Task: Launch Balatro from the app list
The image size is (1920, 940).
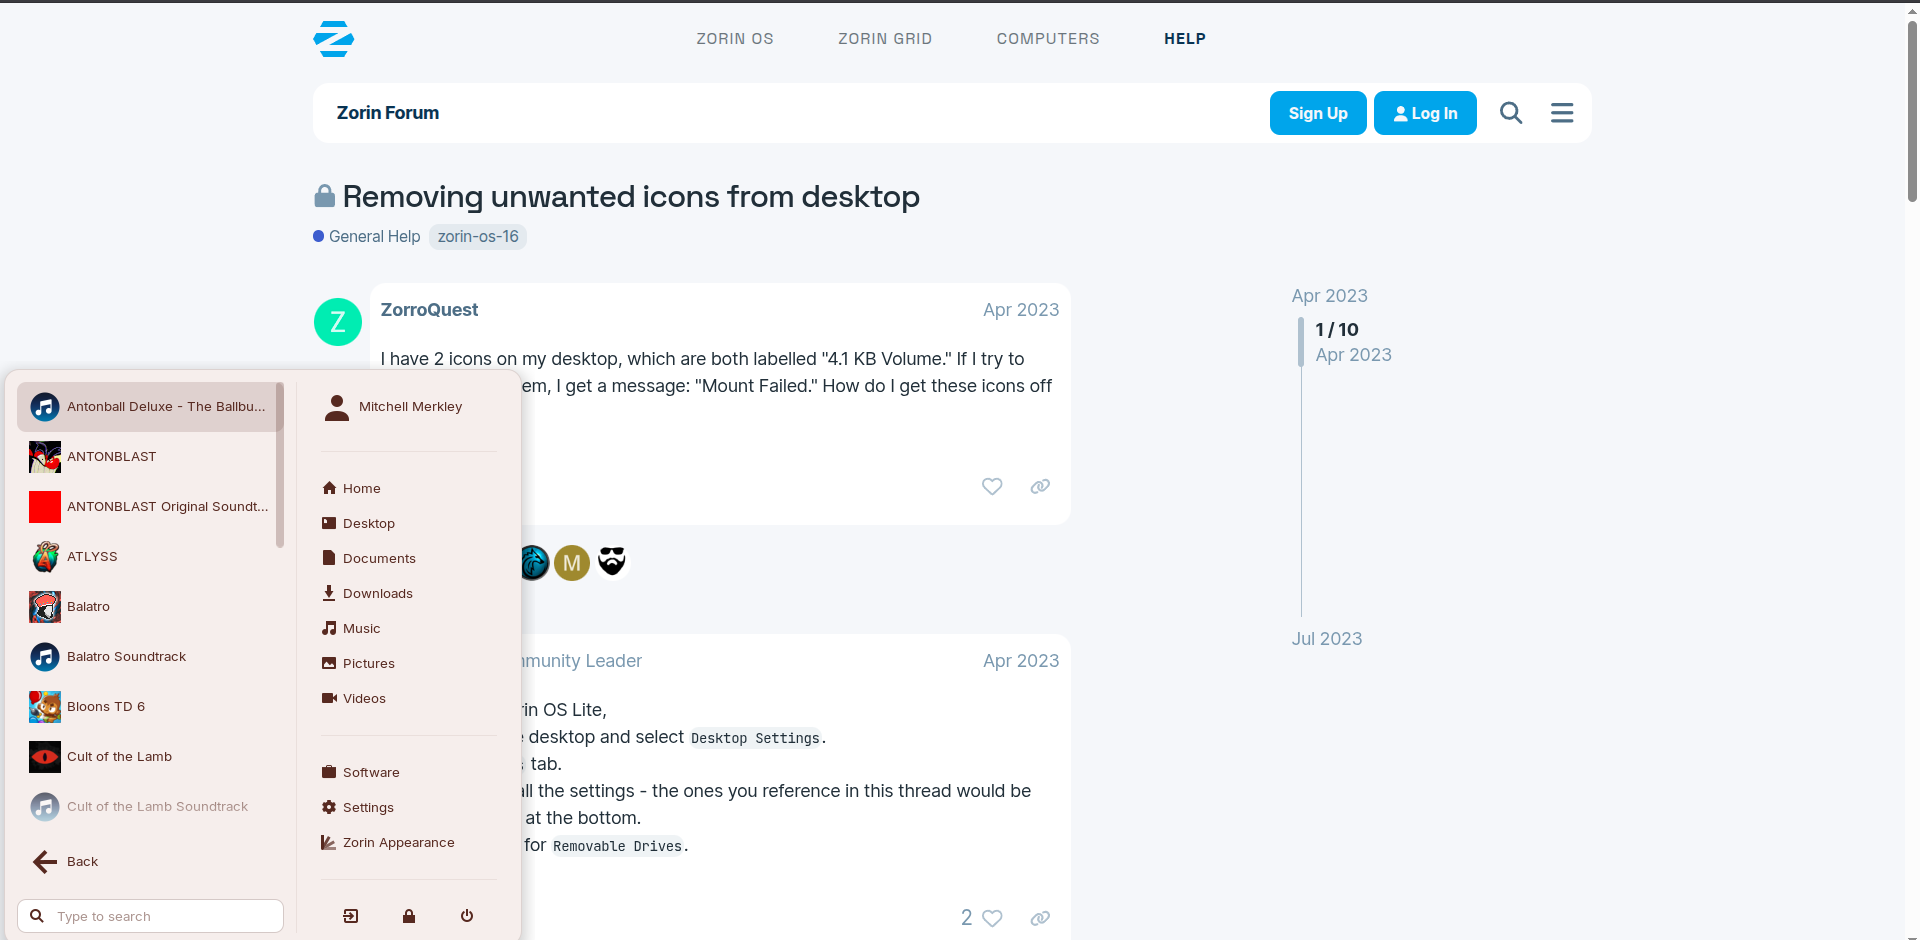Action: (x=89, y=607)
